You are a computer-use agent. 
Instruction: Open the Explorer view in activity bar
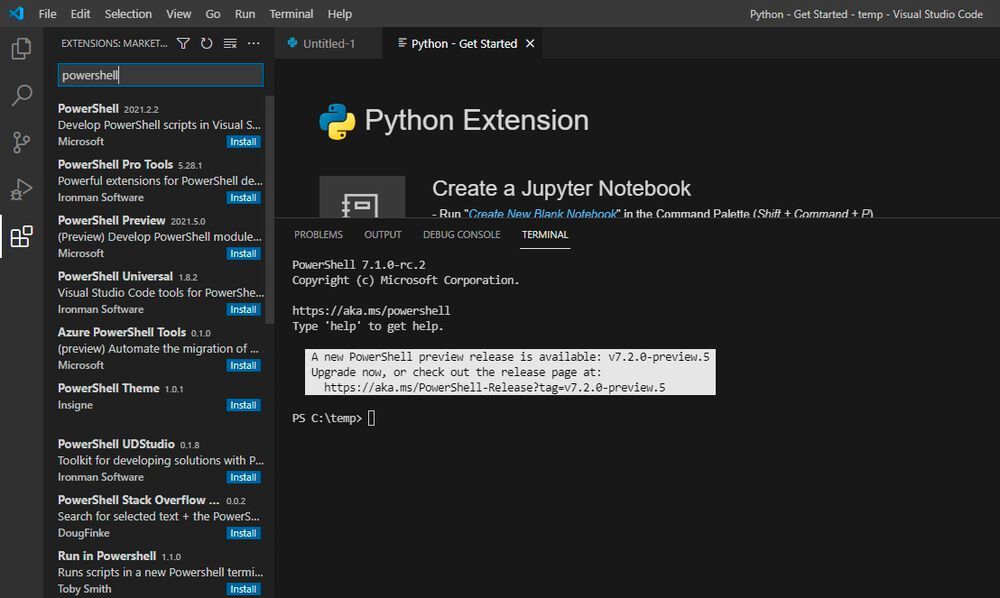[x=21, y=48]
